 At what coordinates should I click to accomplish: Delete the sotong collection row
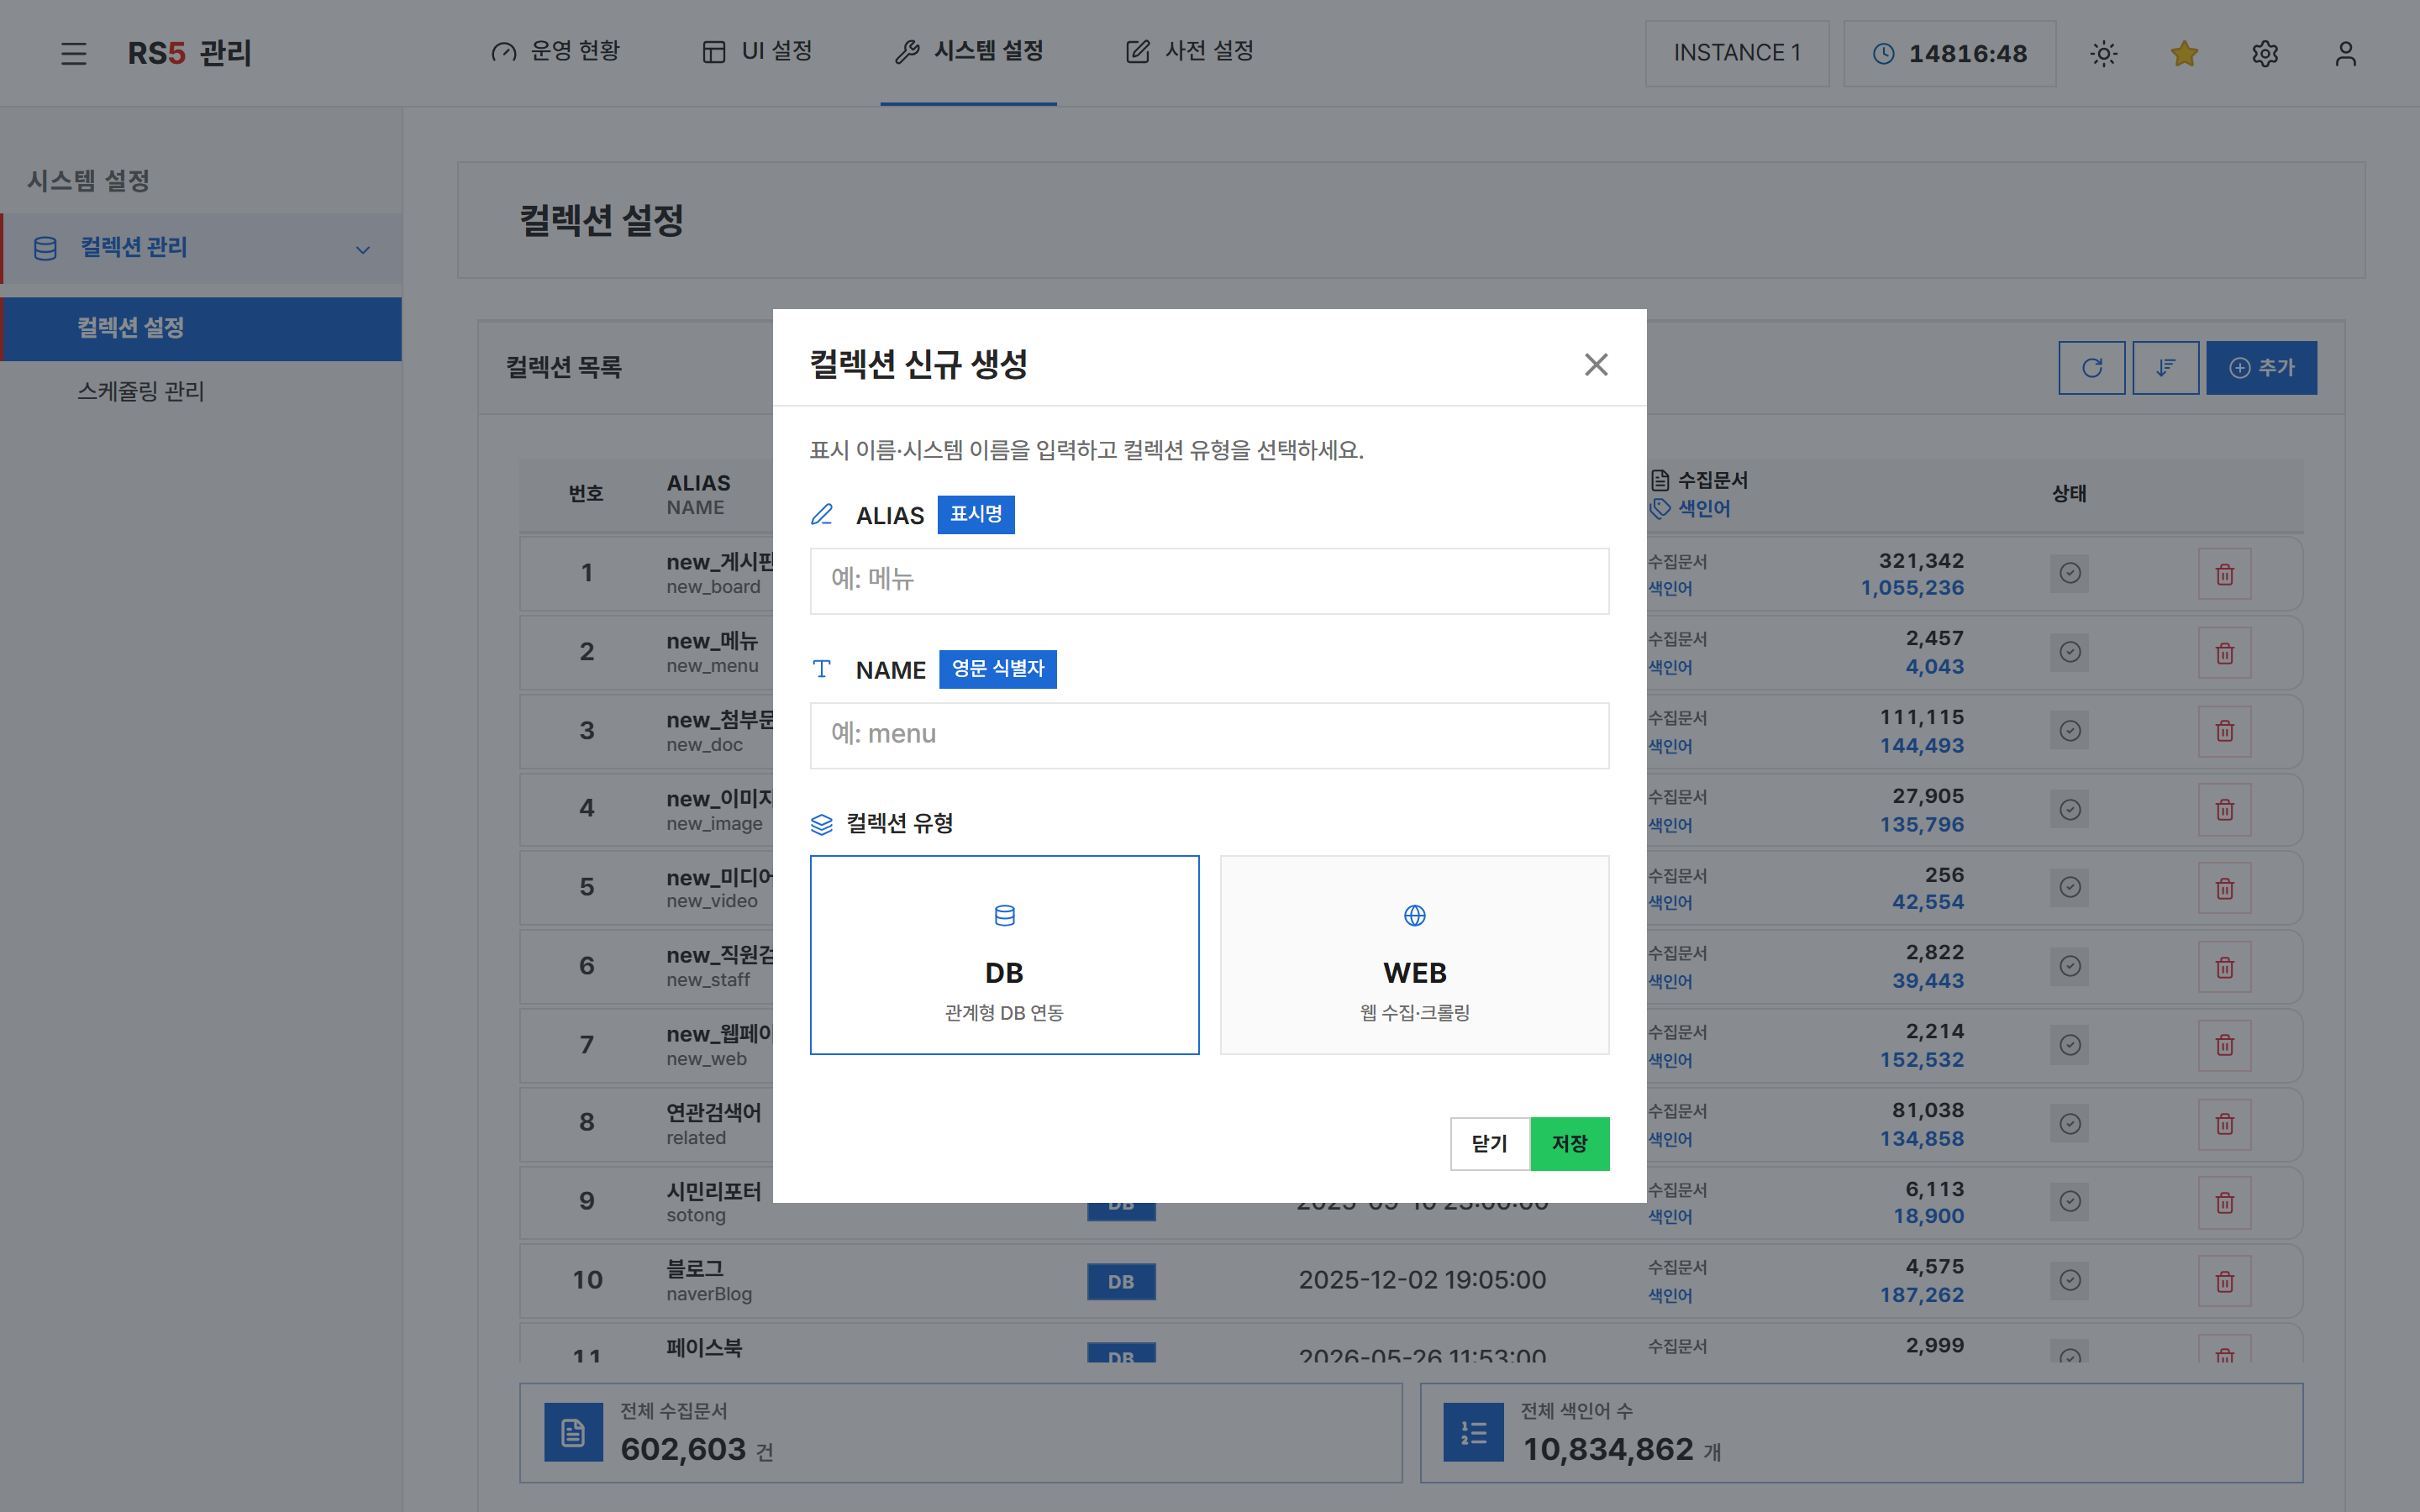pyautogui.click(x=2224, y=1202)
